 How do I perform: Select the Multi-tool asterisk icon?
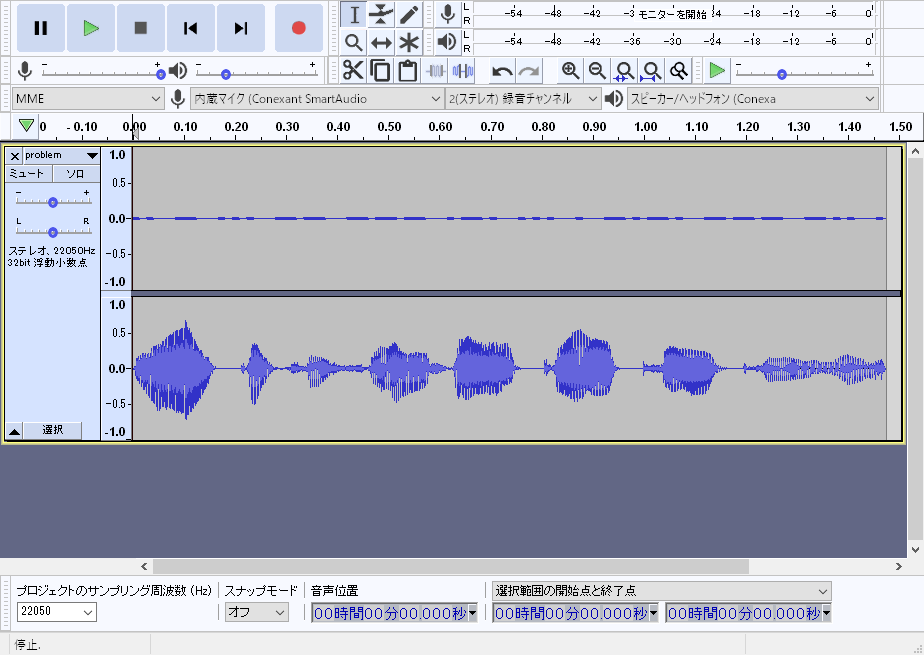408,42
